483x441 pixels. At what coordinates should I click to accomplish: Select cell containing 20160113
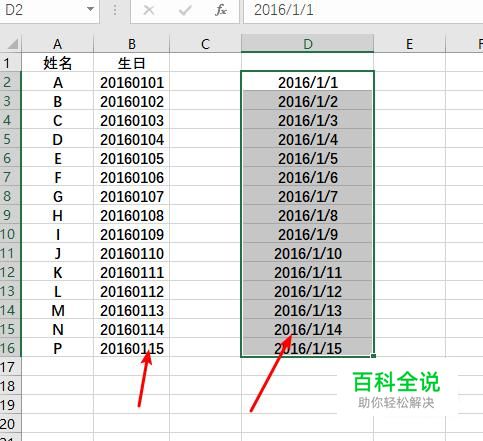[x=132, y=310]
